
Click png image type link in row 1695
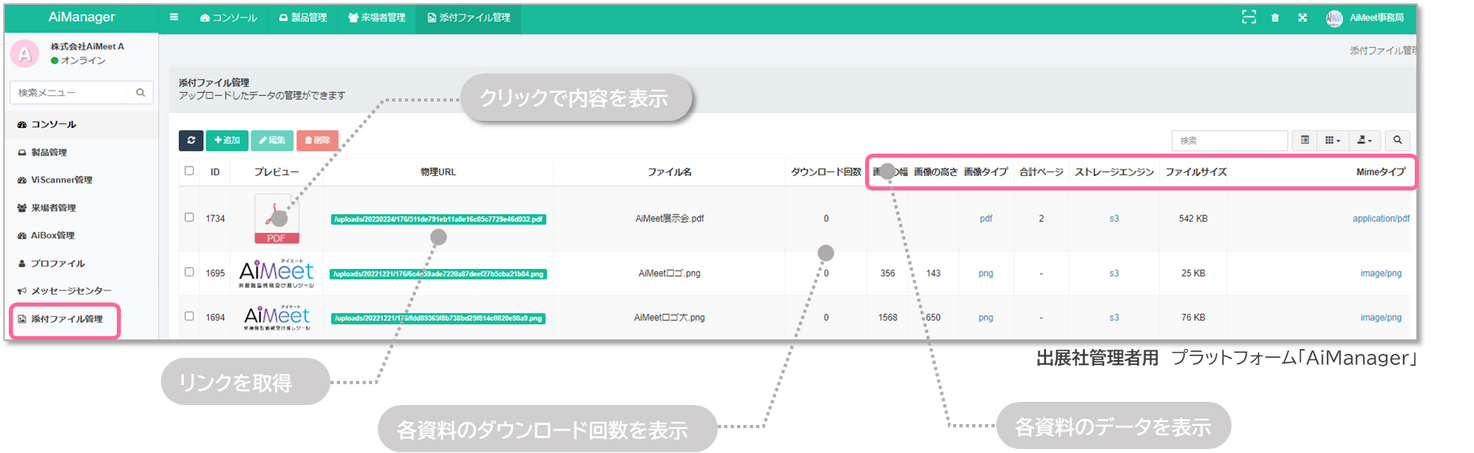coord(986,273)
